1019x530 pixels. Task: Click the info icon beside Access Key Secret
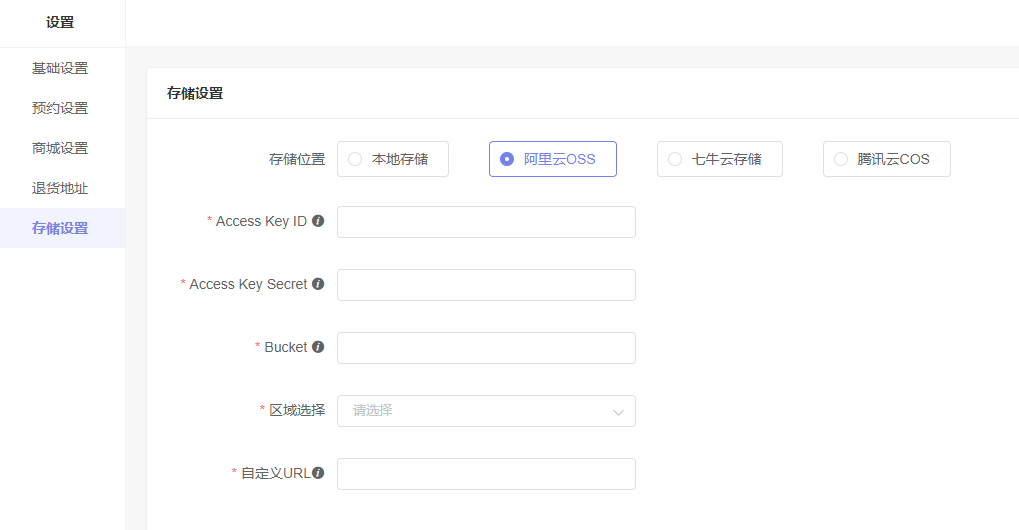pos(318,284)
